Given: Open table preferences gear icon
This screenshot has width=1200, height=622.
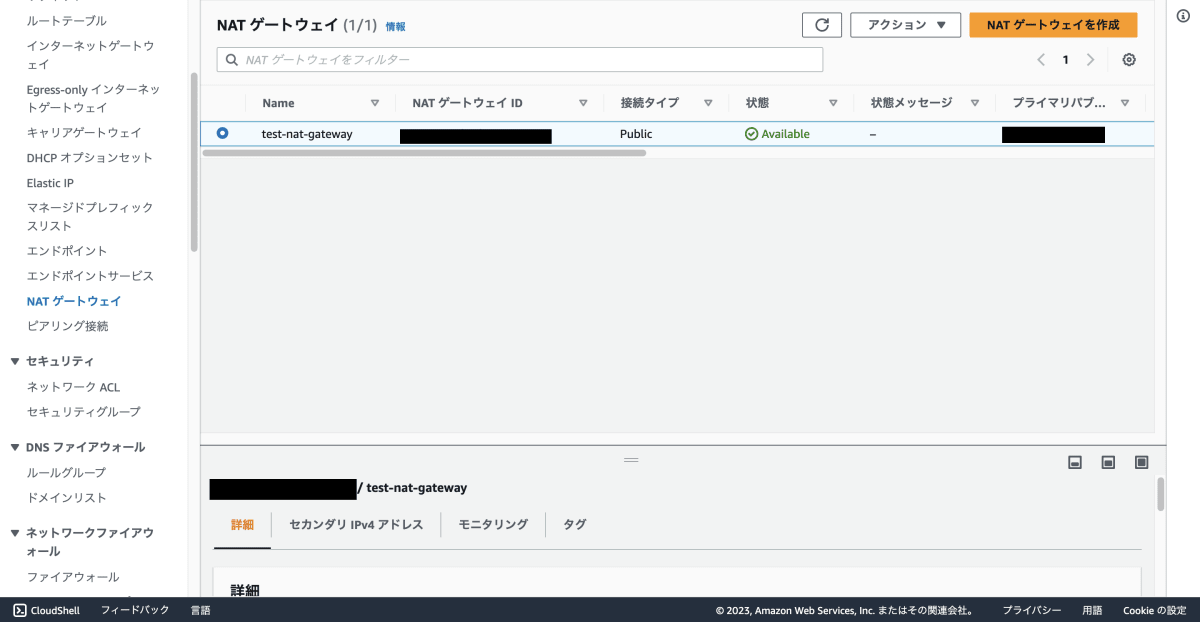Looking at the screenshot, I should (1129, 60).
